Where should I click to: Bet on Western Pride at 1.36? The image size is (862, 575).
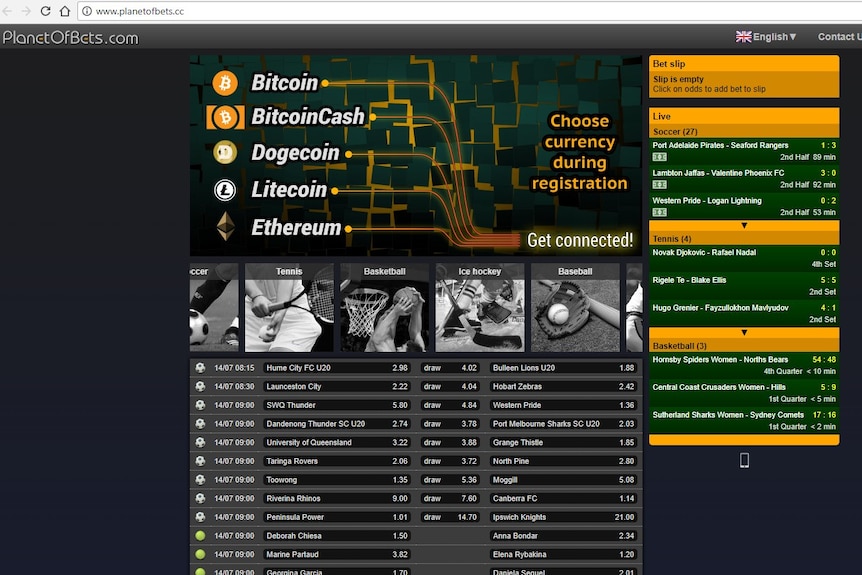(x=563, y=405)
